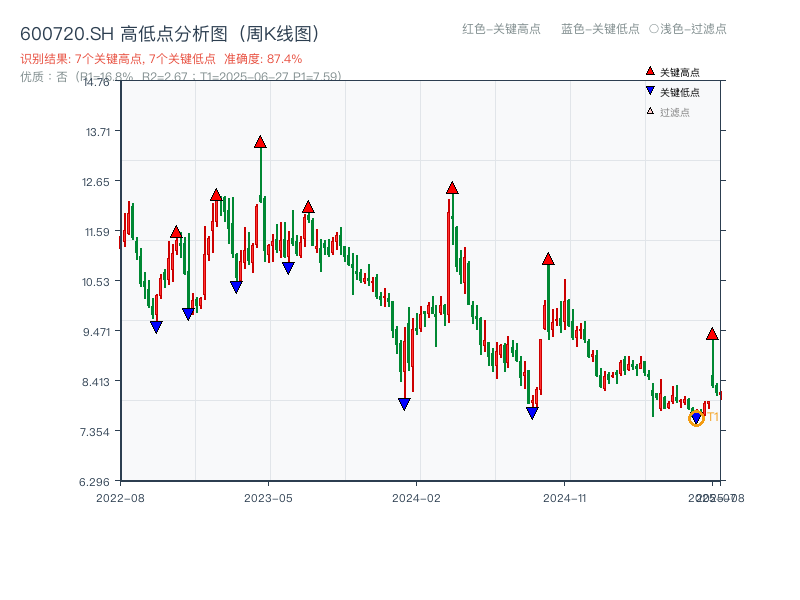Click the highest red peak marker above 13.71
Viewport: 800px width, 600px height.
pyautogui.click(x=260, y=142)
